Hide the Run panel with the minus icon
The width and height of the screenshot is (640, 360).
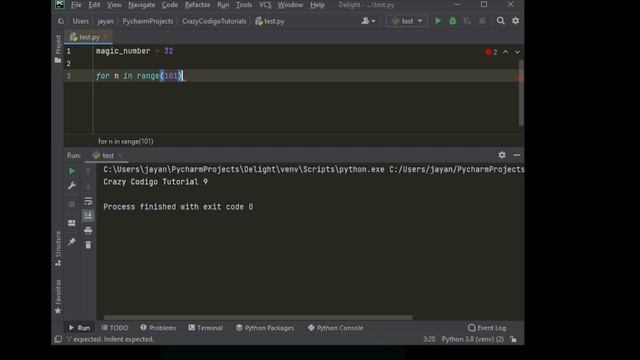[x=516, y=155]
